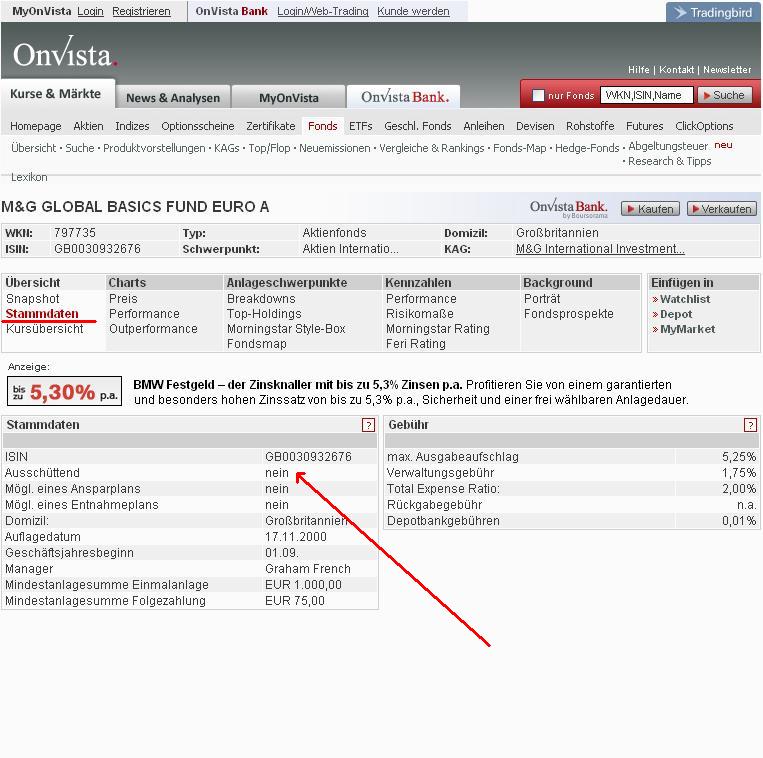This screenshot has width=763, height=758.
Task: Click the Tradingbird banner
Action: click(x=713, y=12)
